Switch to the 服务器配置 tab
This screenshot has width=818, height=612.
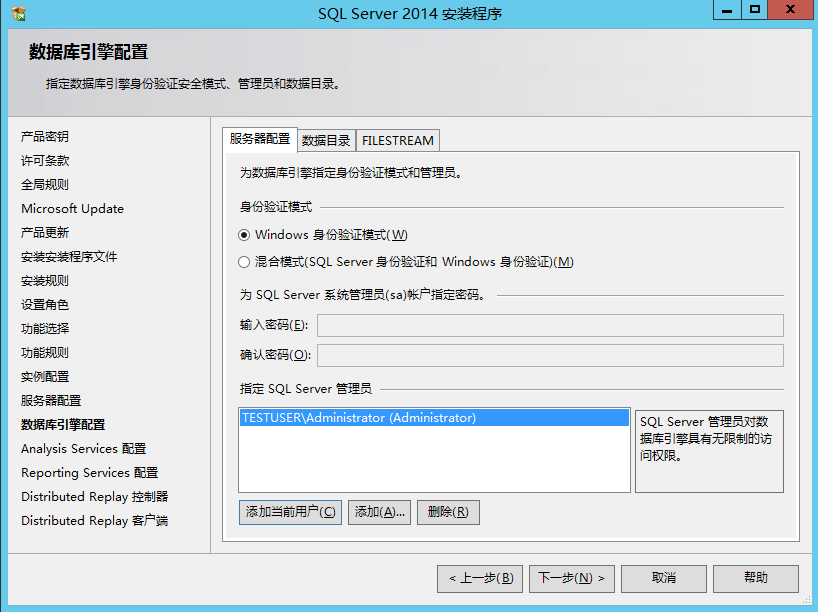tap(260, 139)
